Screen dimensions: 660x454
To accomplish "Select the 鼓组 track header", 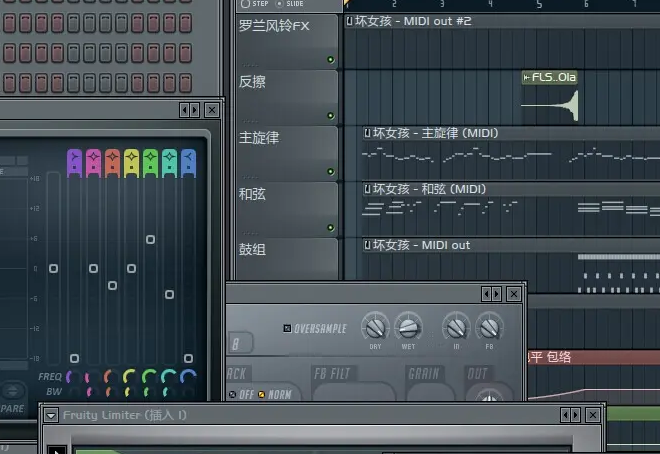I will pyautogui.click(x=287, y=259).
